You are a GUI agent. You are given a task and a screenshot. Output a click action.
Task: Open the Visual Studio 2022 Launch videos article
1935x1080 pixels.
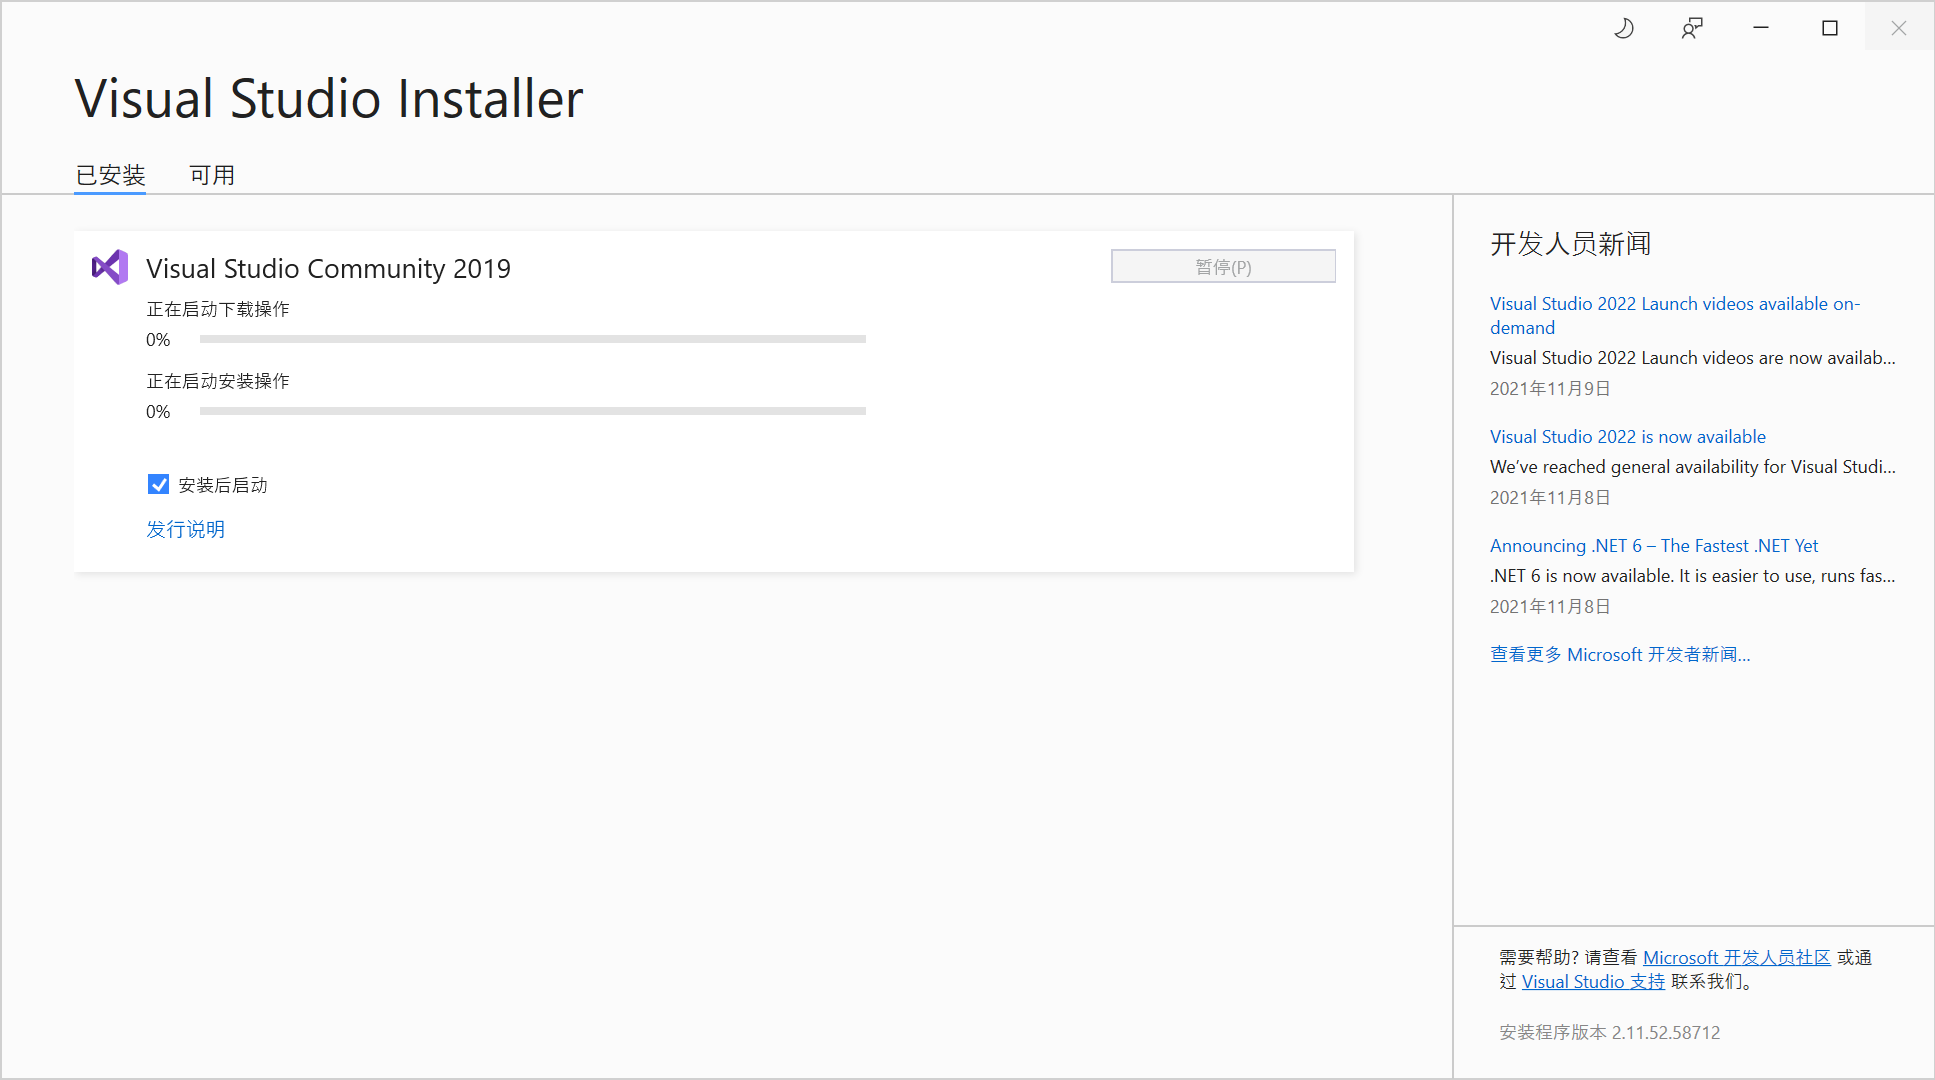(x=1674, y=315)
